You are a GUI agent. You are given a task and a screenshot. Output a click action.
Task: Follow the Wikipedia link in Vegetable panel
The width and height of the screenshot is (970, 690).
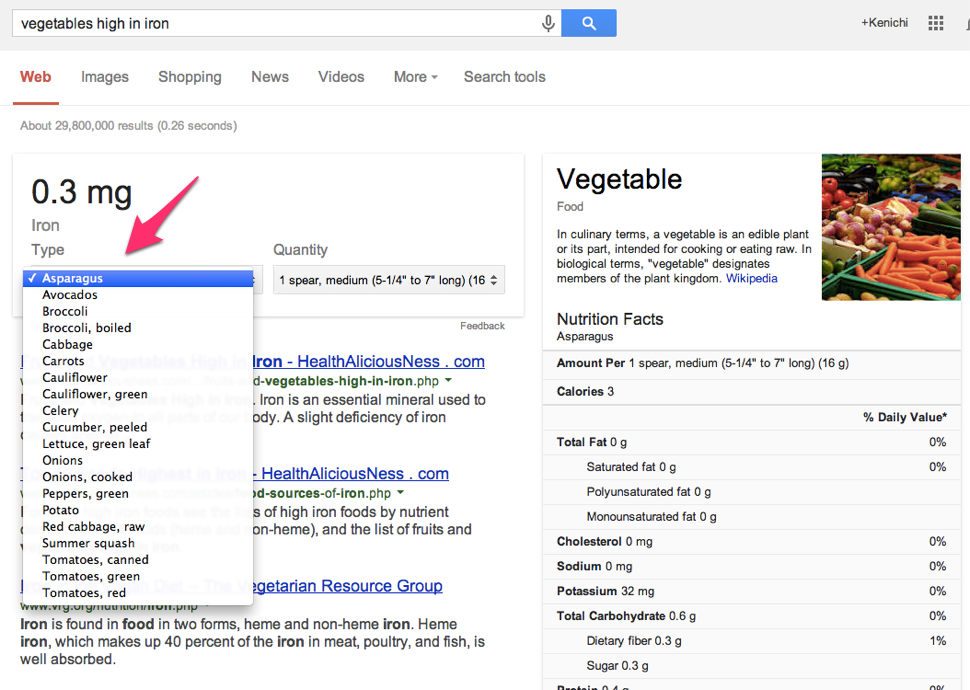pos(752,278)
